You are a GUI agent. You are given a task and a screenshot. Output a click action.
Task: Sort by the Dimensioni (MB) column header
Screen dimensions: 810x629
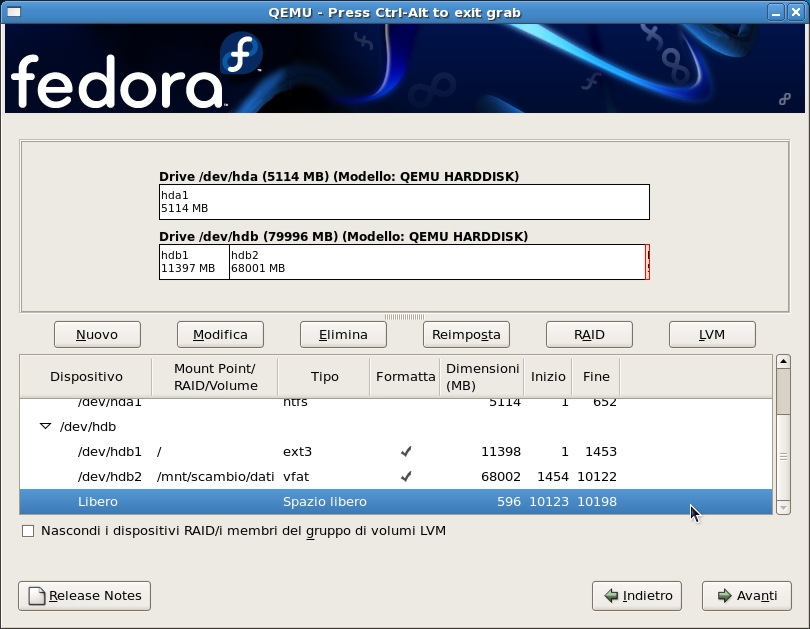481,377
